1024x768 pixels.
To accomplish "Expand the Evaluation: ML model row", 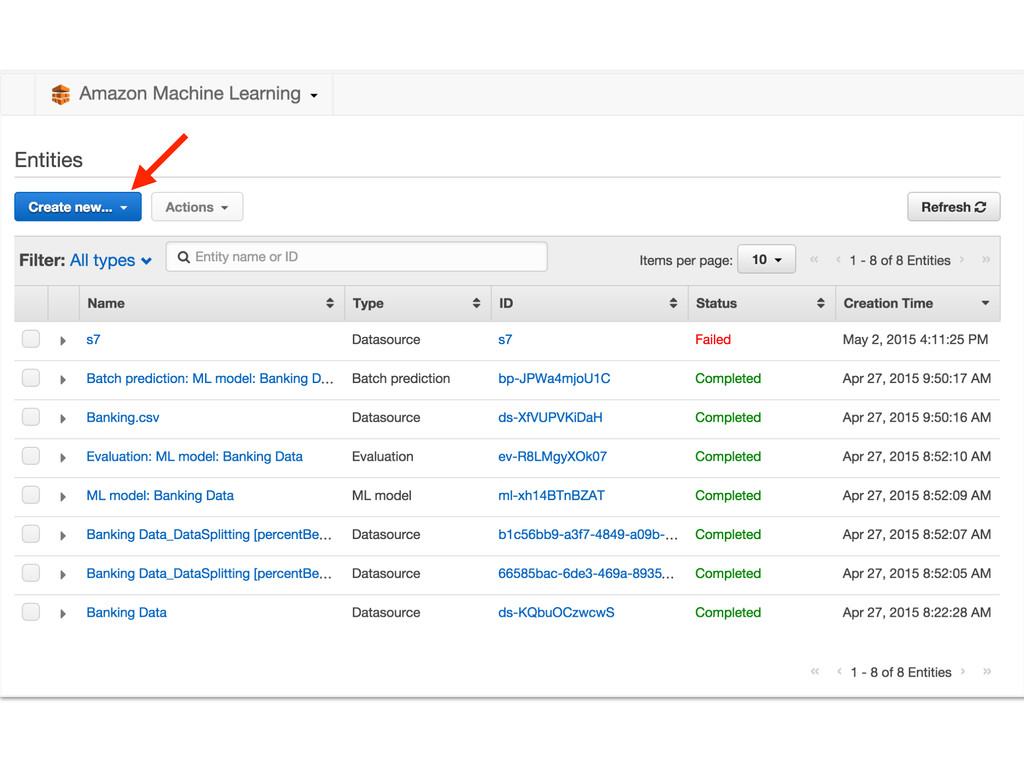I will pyautogui.click(x=63, y=458).
